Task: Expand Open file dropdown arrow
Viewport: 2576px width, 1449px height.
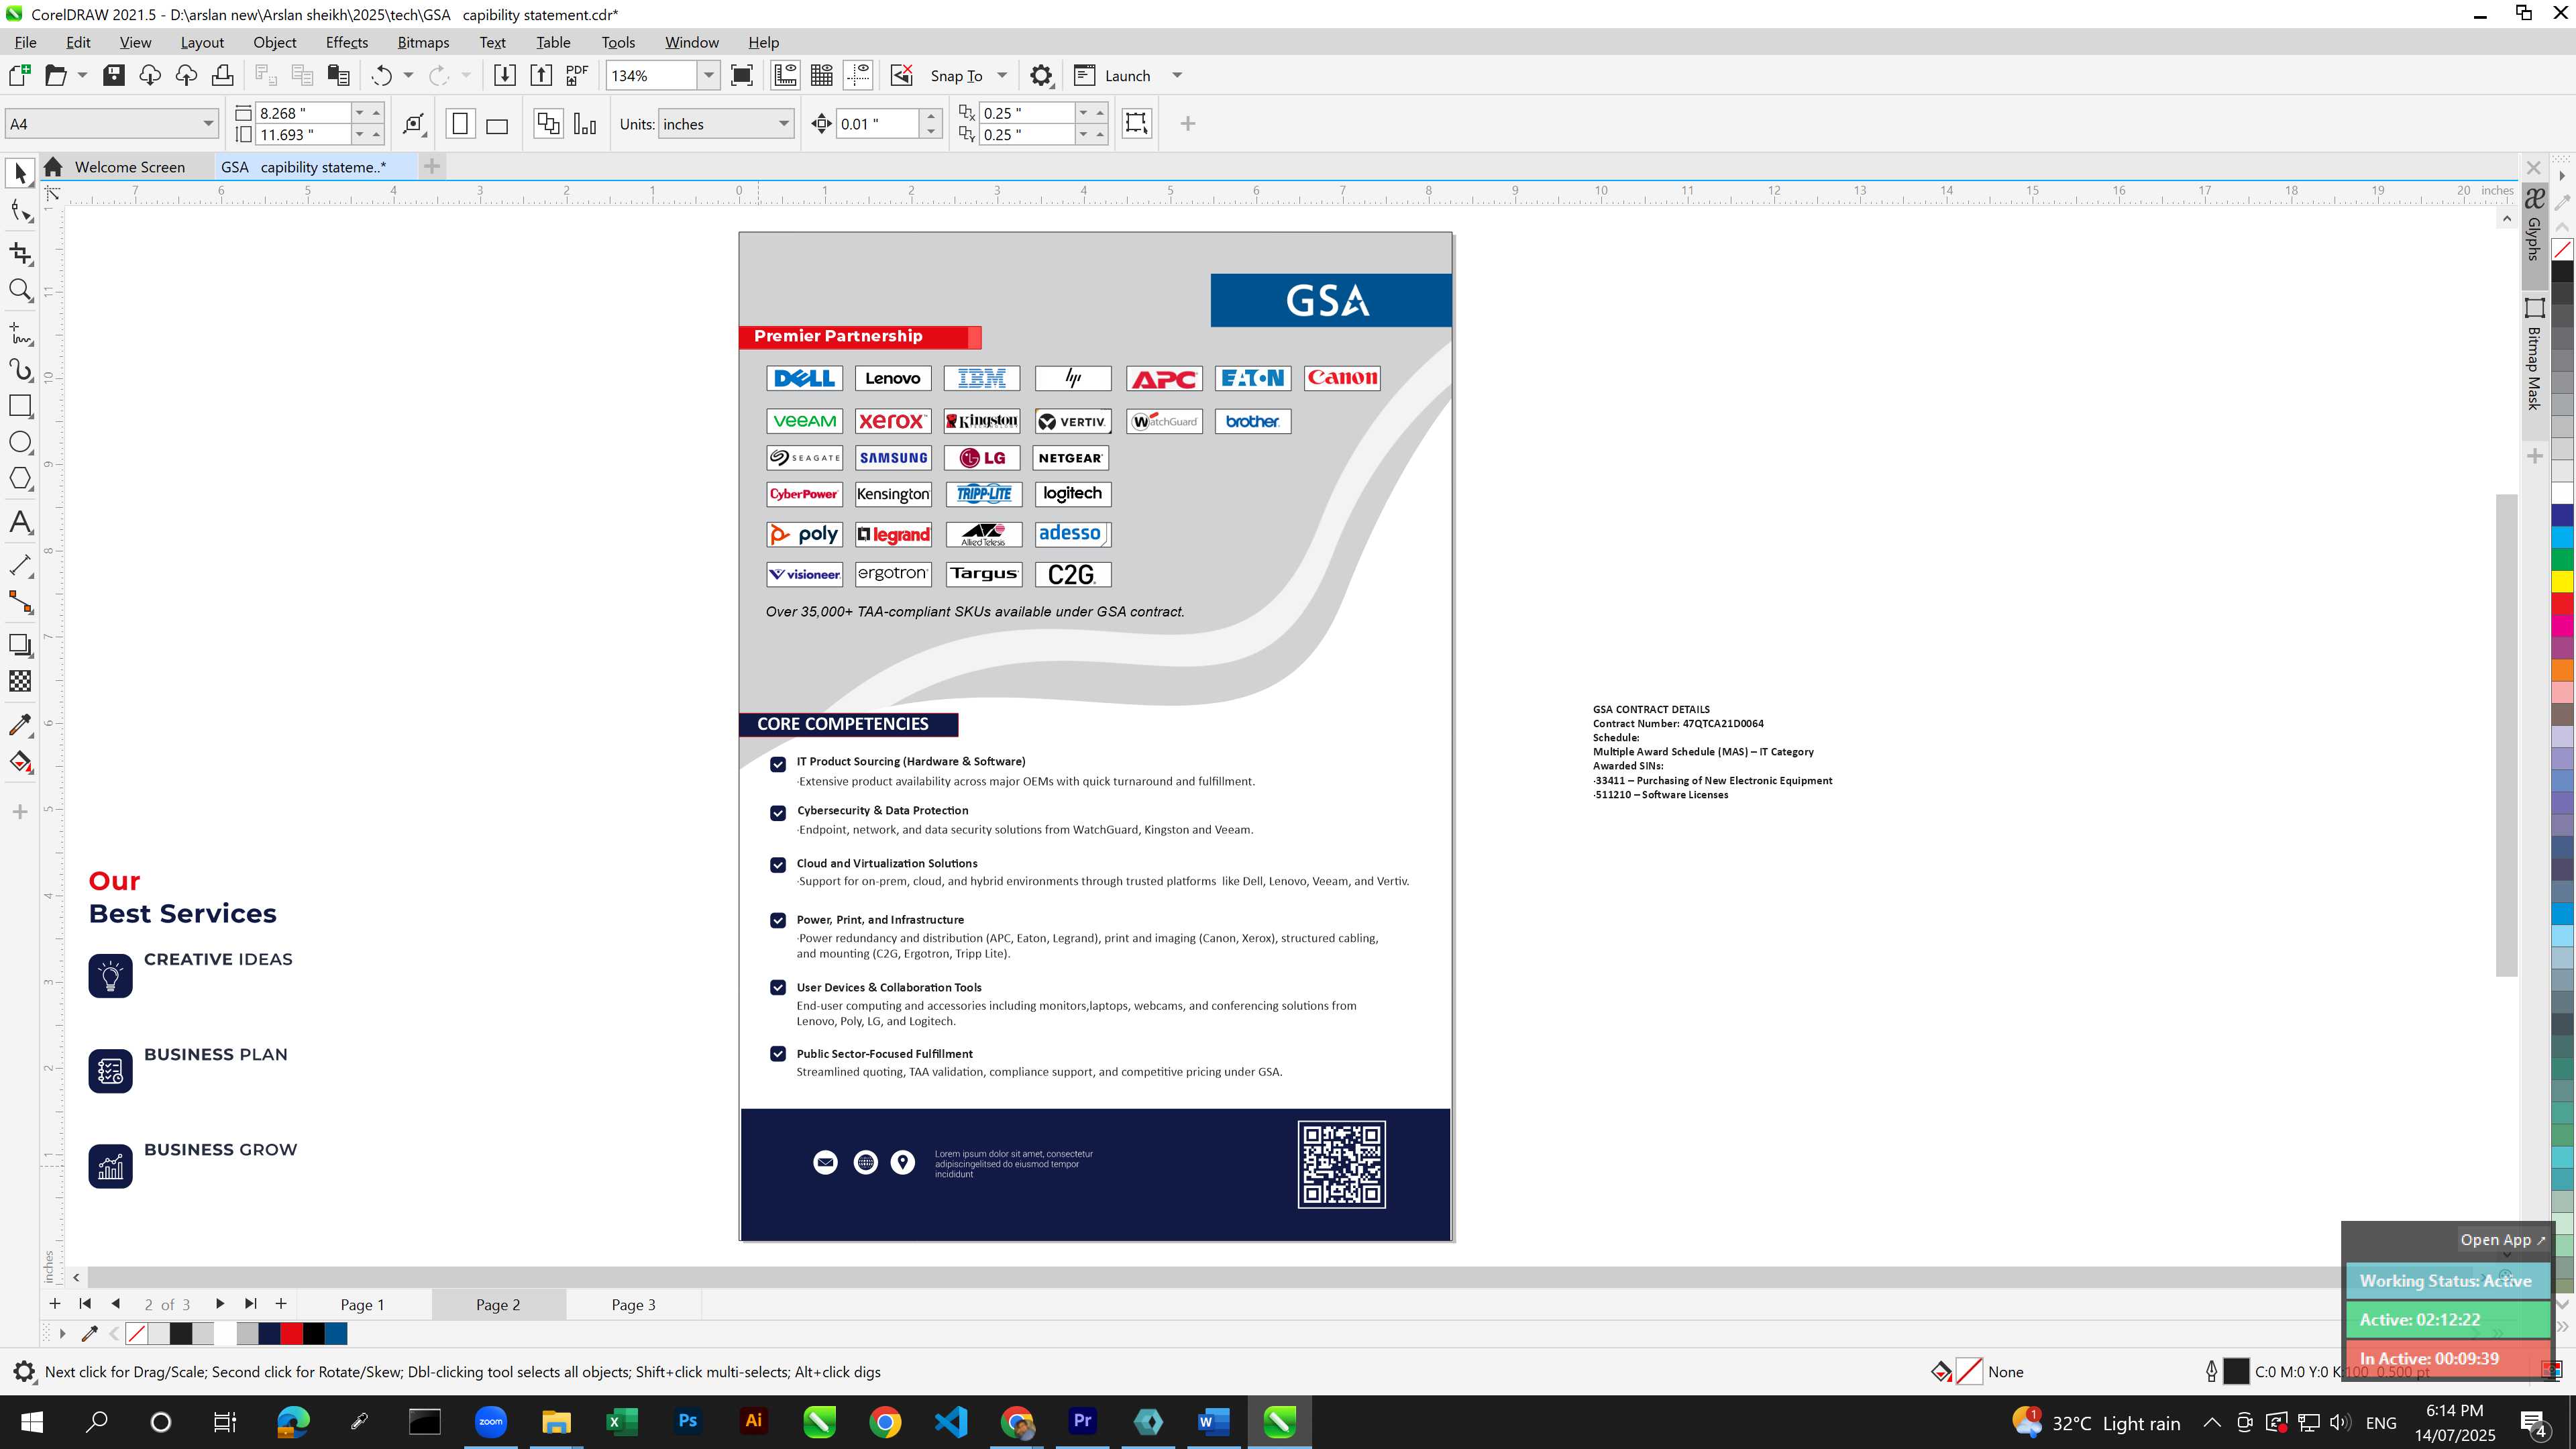Action: [x=82, y=75]
